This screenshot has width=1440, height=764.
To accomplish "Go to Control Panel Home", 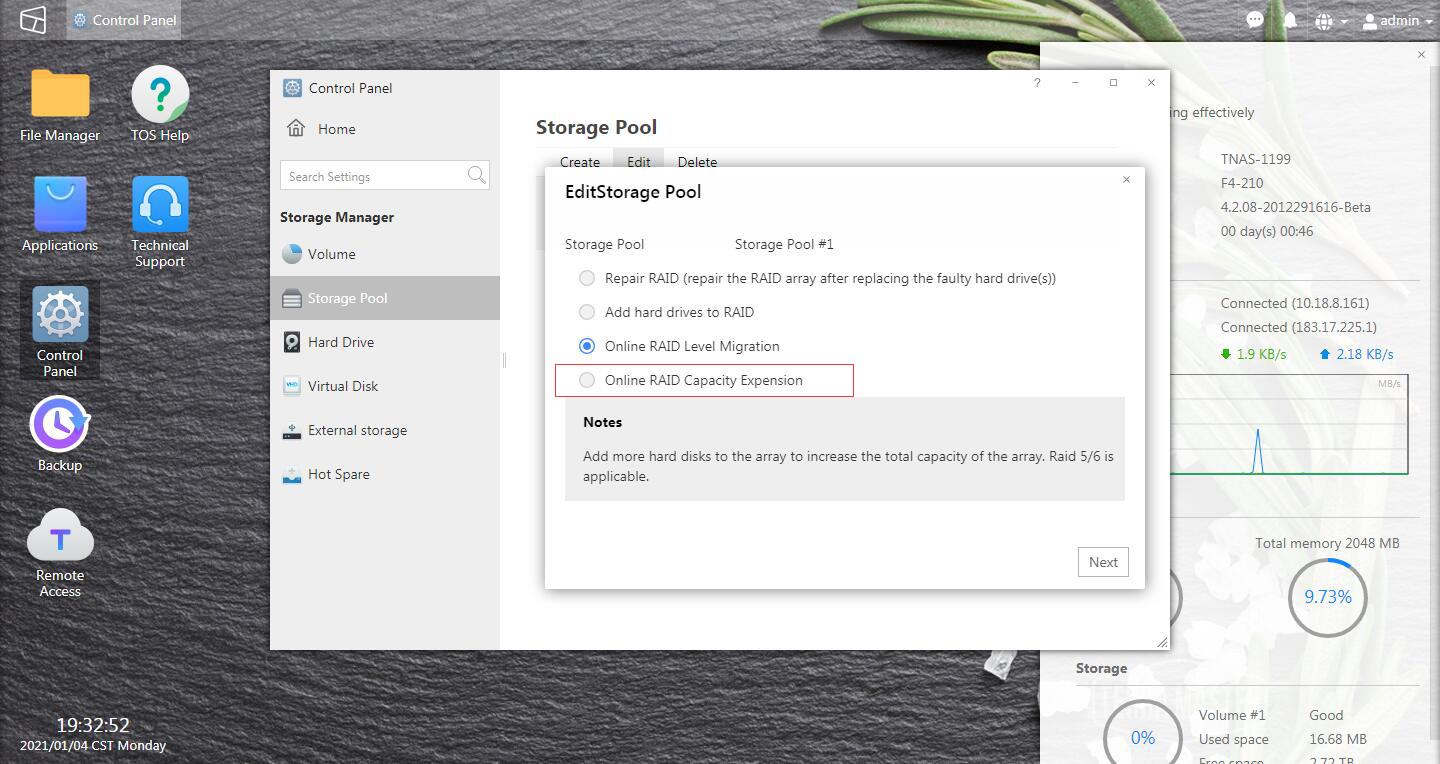I will point(322,129).
